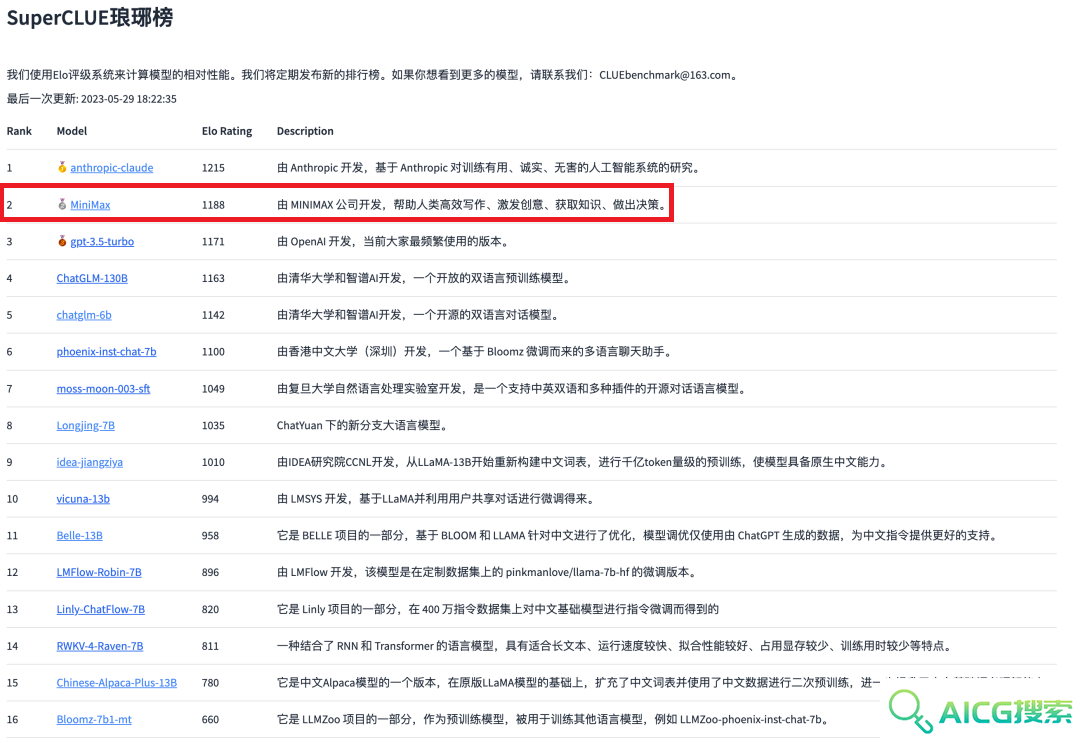Image resolution: width=1080 pixels, height=743 pixels.
Task: Click the Rank column header
Action: pos(19,131)
